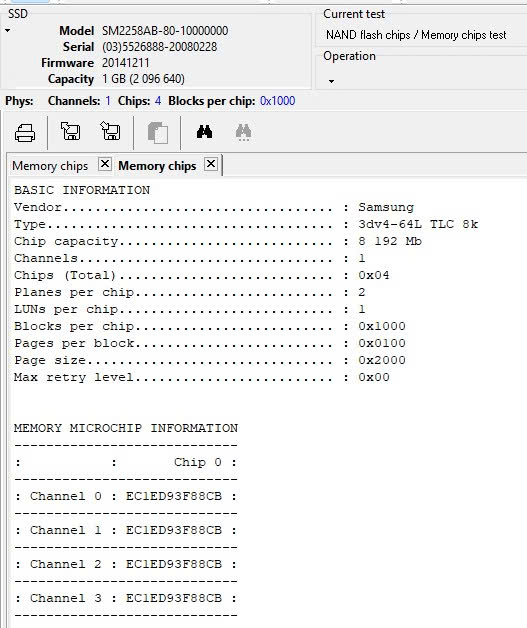Expand the dropdown arrow under SSD label
Viewport: 527px width, 628px height.
pyautogui.click(x=8, y=30)
